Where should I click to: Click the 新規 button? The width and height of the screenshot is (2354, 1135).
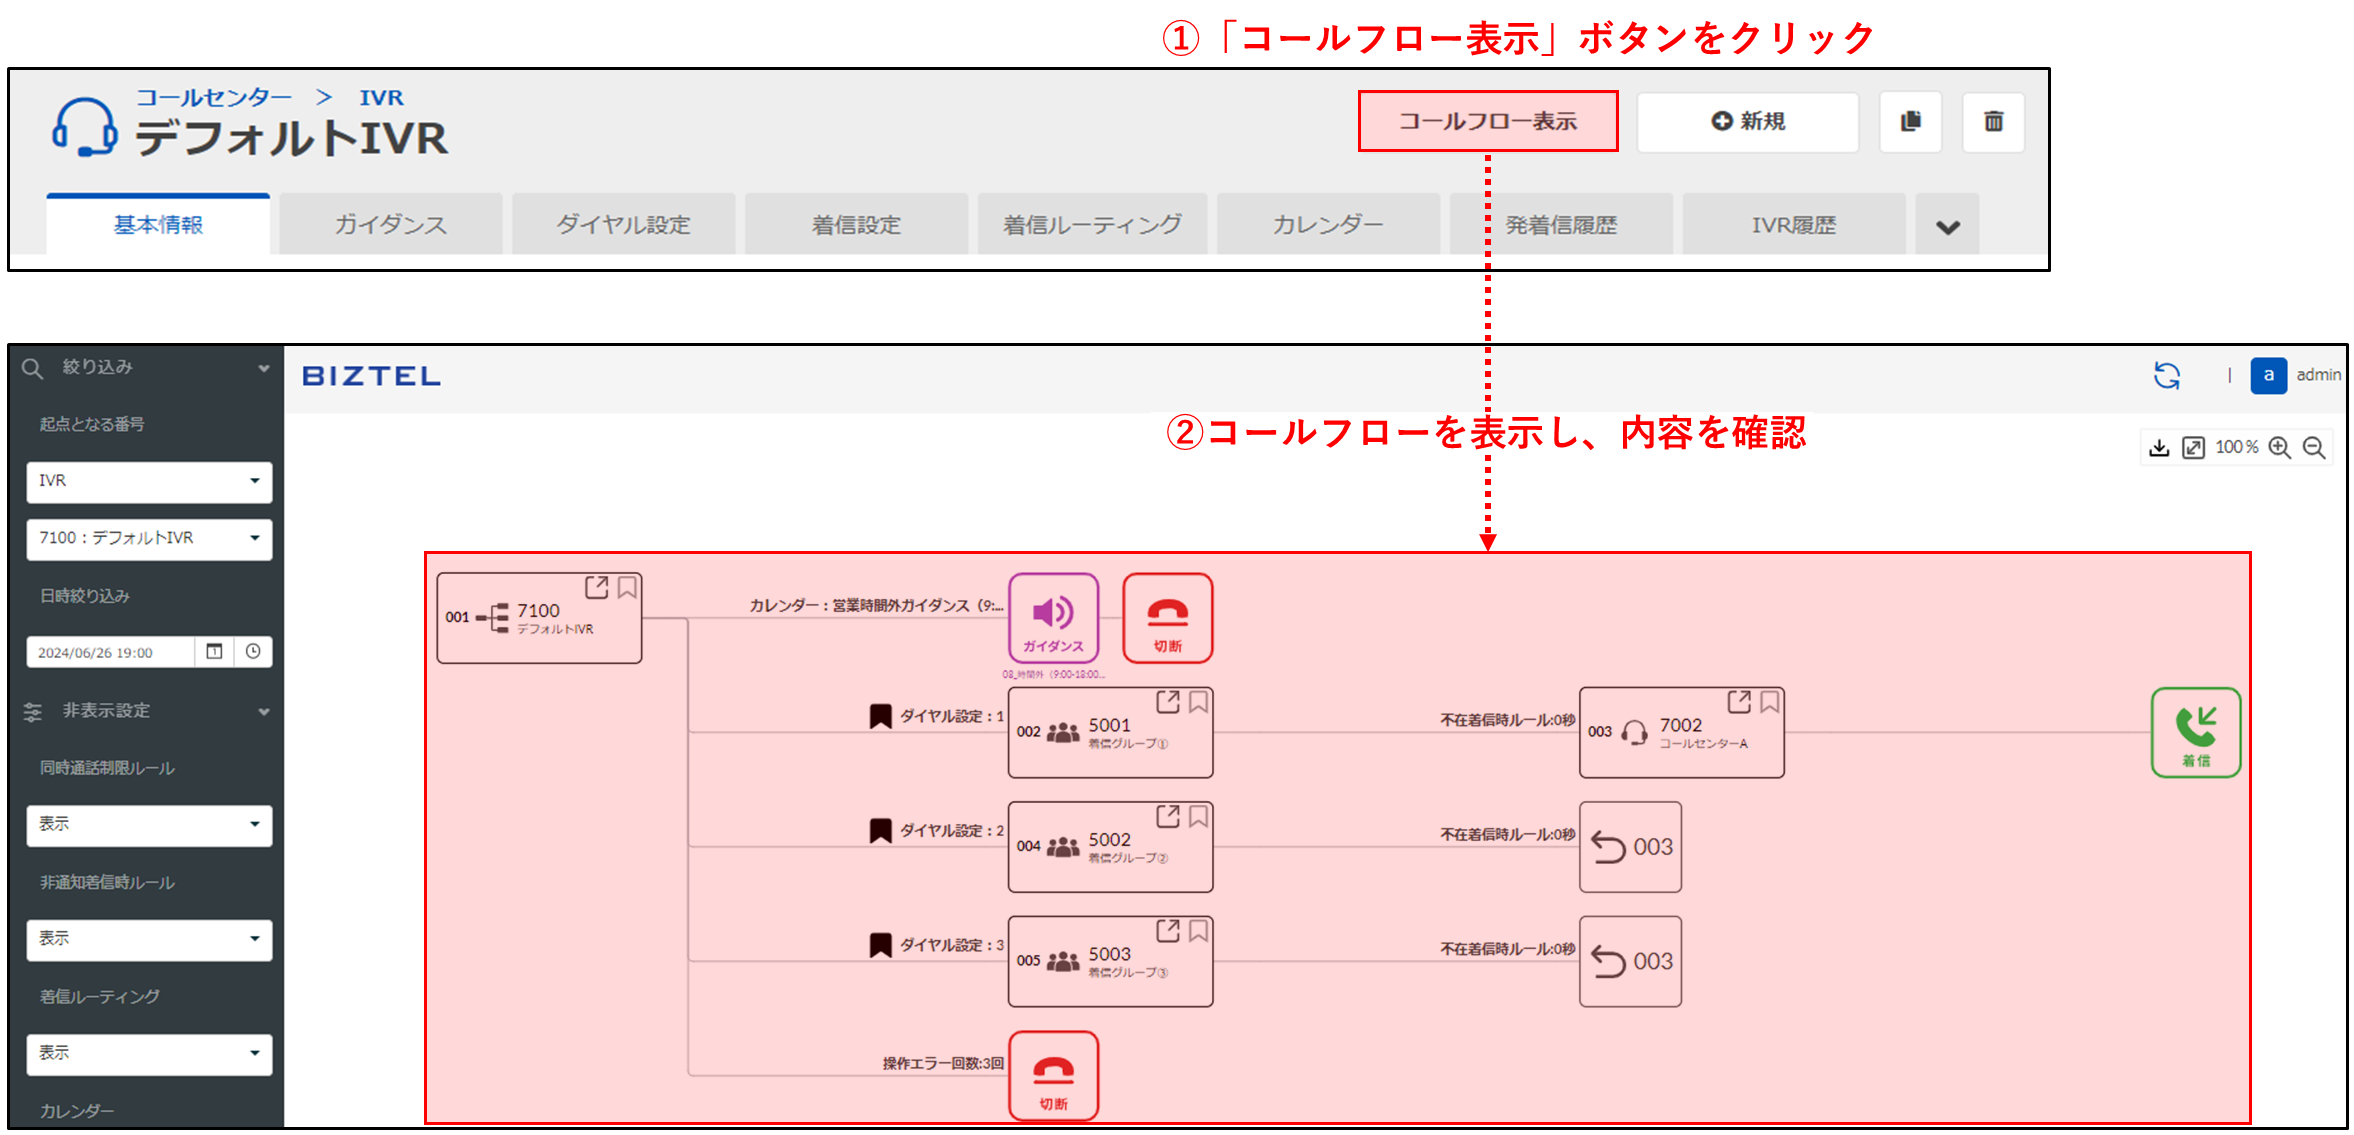click(x=1747, y=121)
